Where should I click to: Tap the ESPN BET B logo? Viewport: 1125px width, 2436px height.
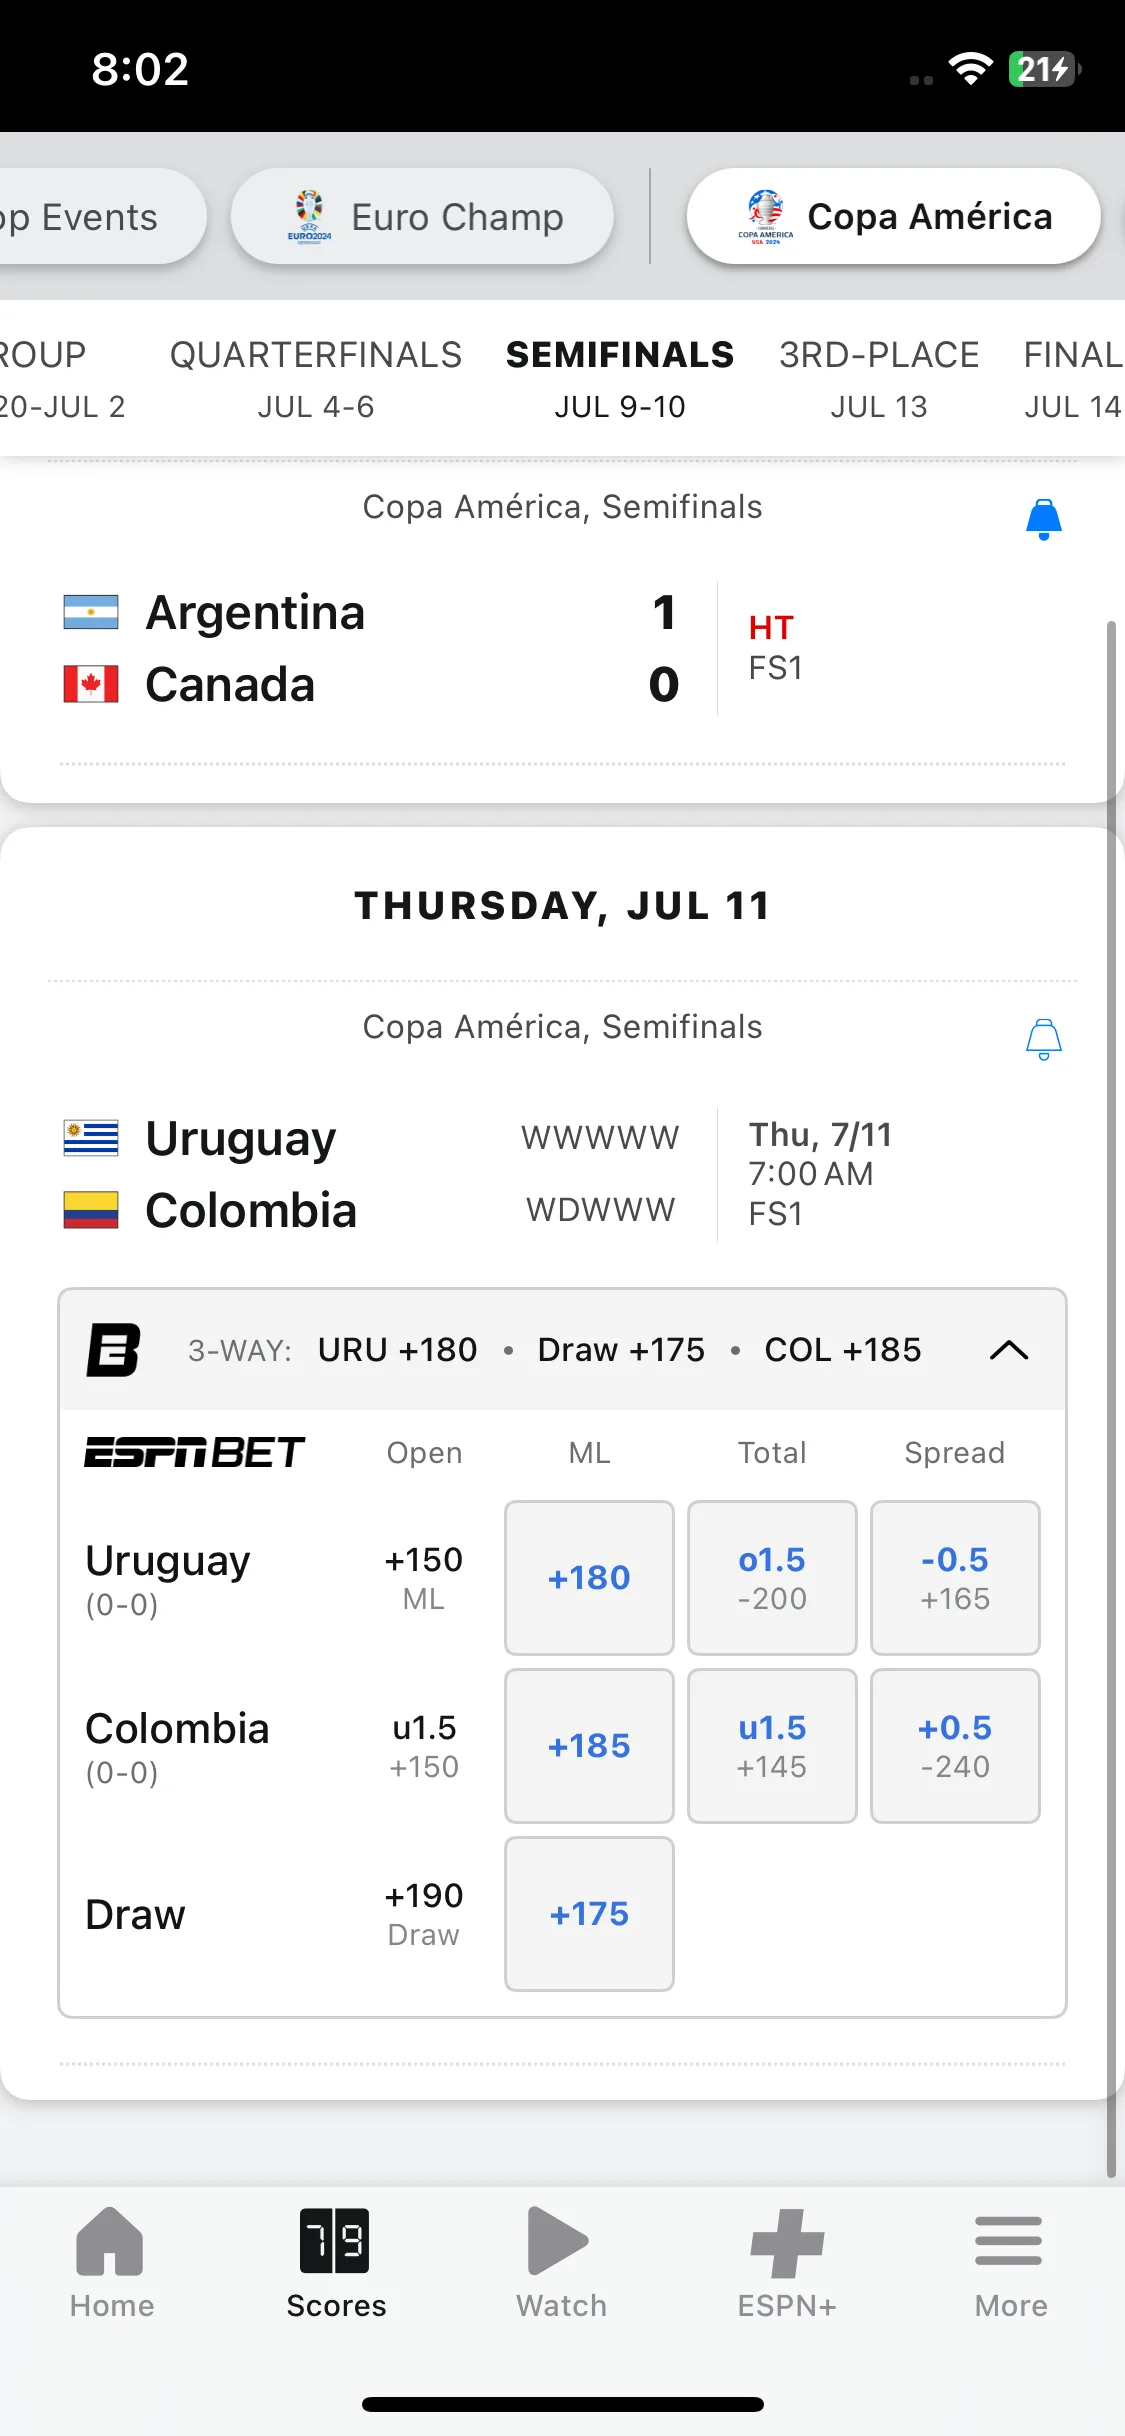113,1350
